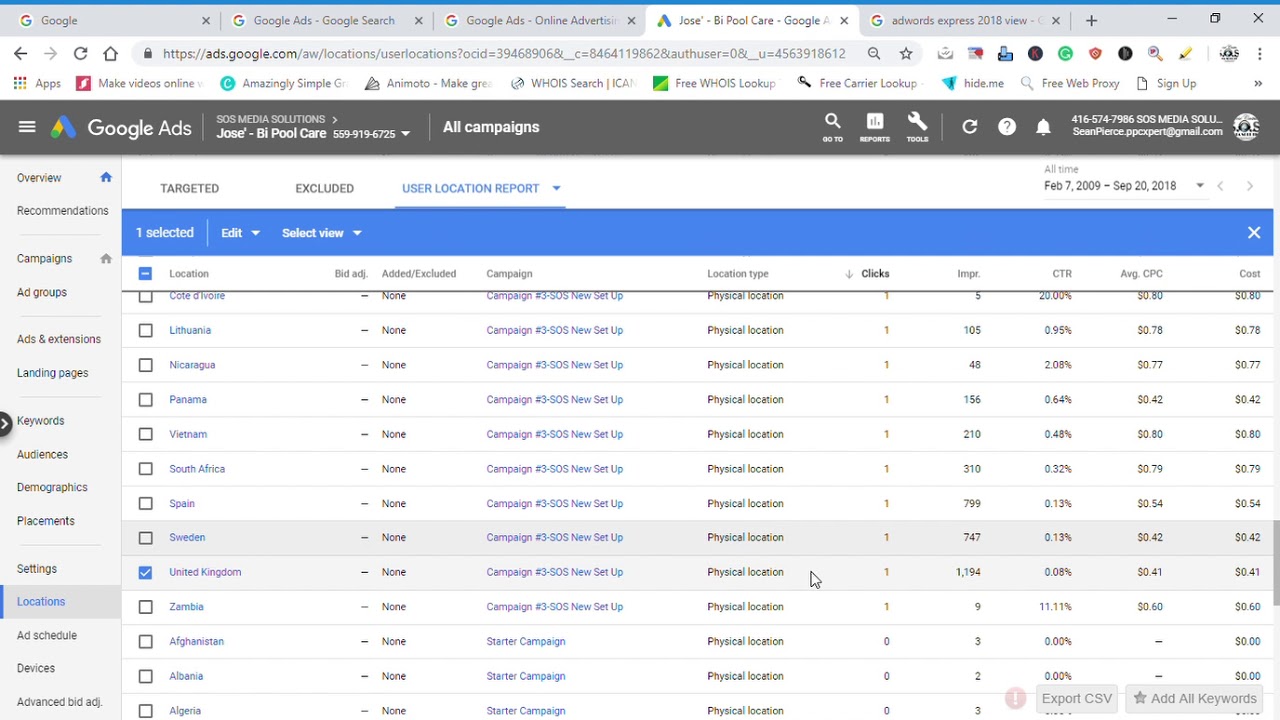
Task: Open the Google Ads main hamburger menu
Action: [27, 127]
